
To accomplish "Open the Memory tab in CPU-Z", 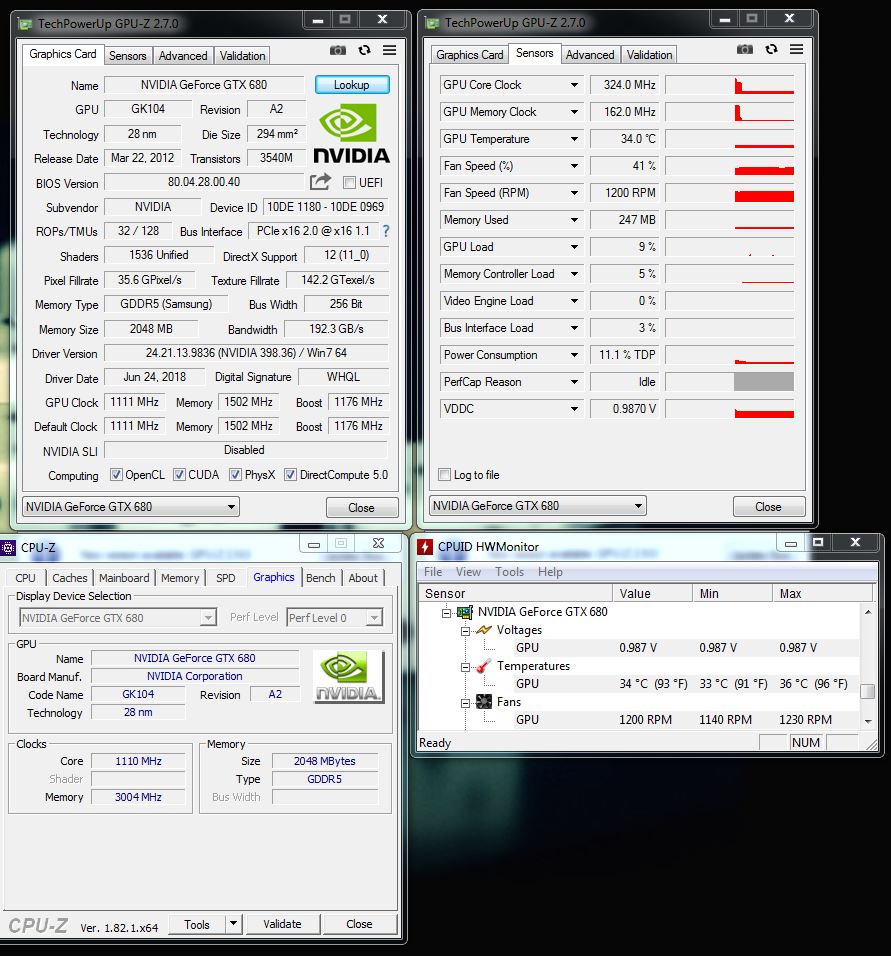I will pos(180,577).
